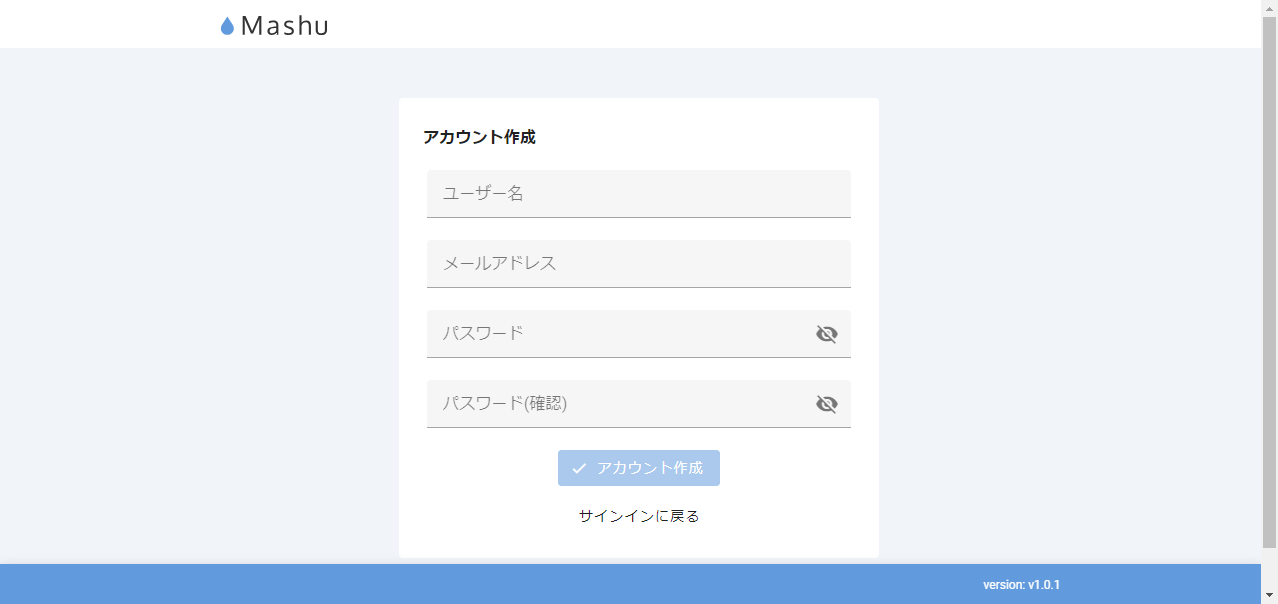The width and height of the screenshot is (1278, 604).
Task: Go back via サインインに戻る link
Action: coord(639,516)
